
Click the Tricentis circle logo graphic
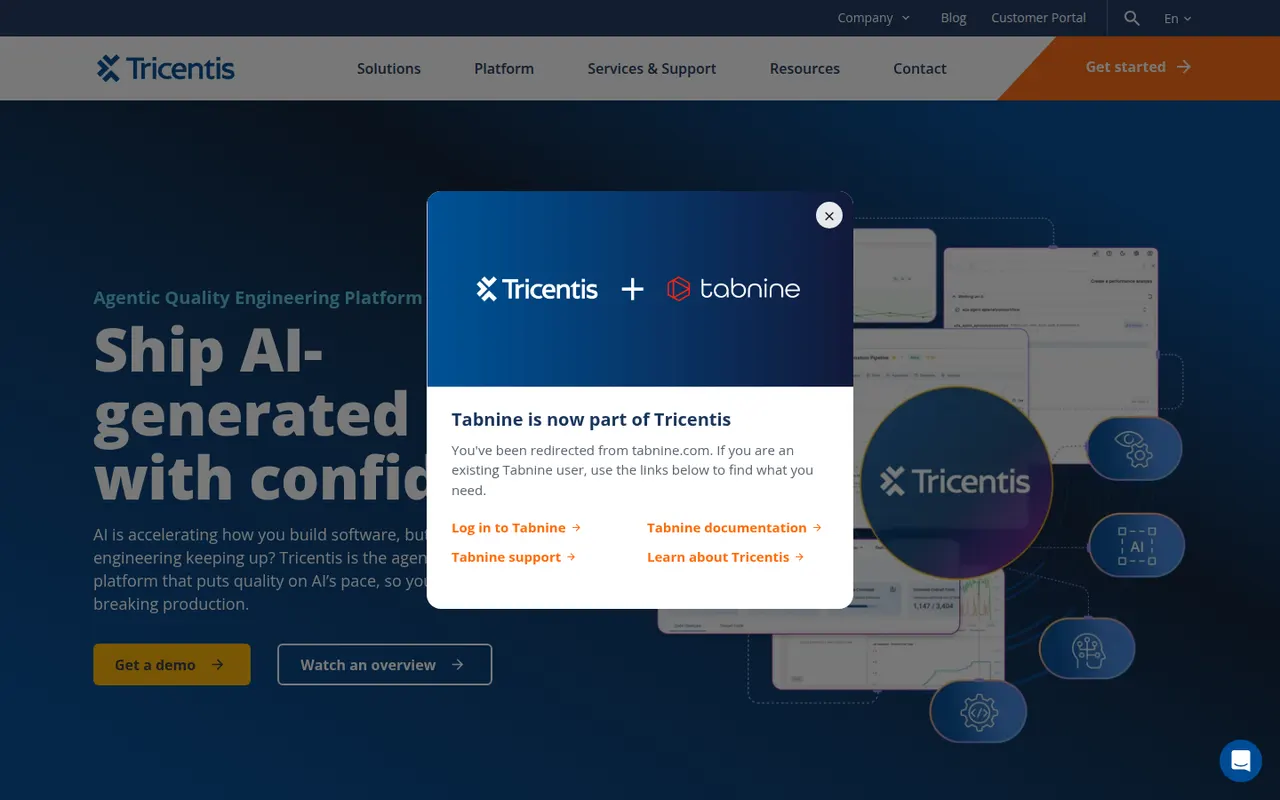(x=956, y=482)
